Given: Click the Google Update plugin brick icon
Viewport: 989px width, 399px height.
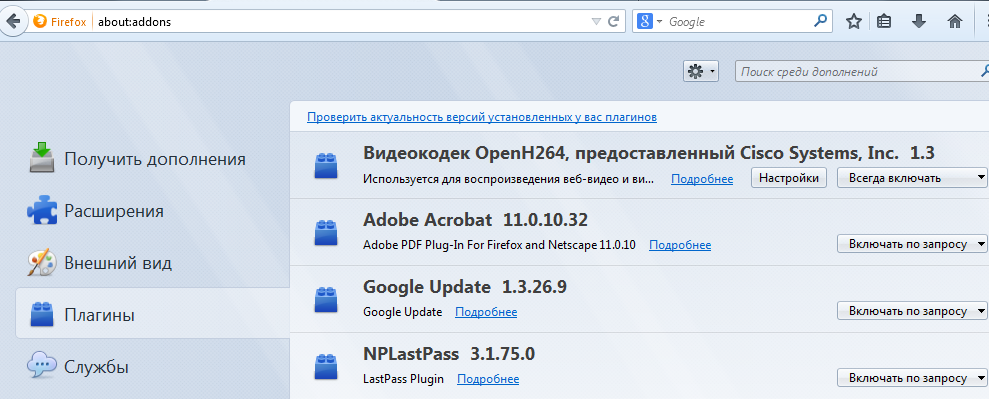Looking at the screenshot, I should [x=326, y=299].
